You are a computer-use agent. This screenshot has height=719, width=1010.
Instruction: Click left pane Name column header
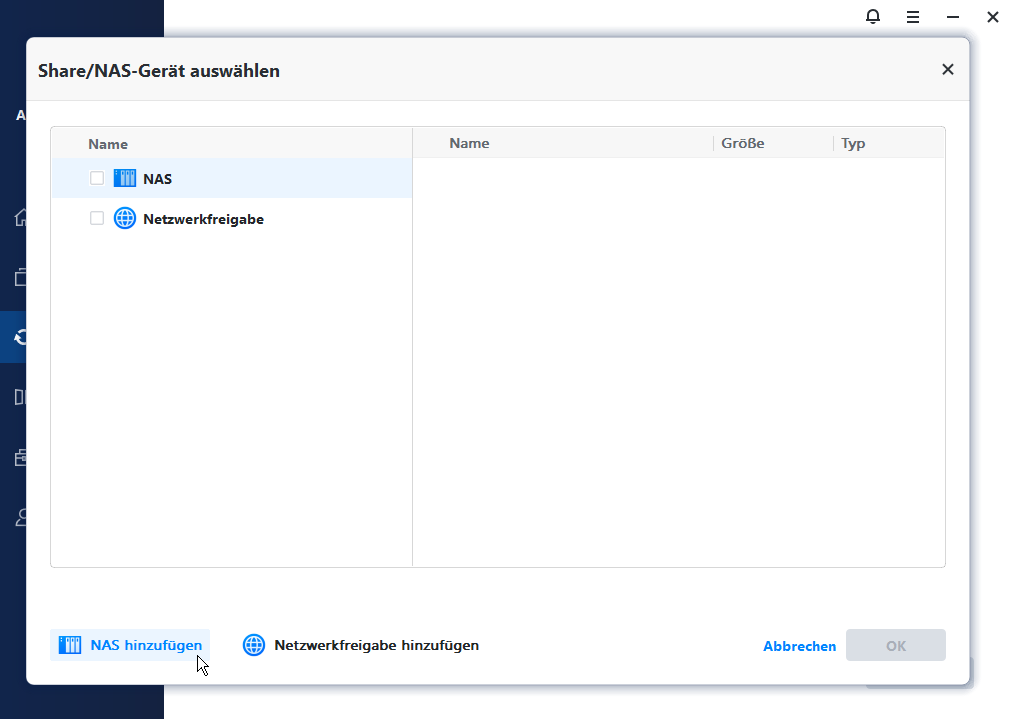click(108, 144)
